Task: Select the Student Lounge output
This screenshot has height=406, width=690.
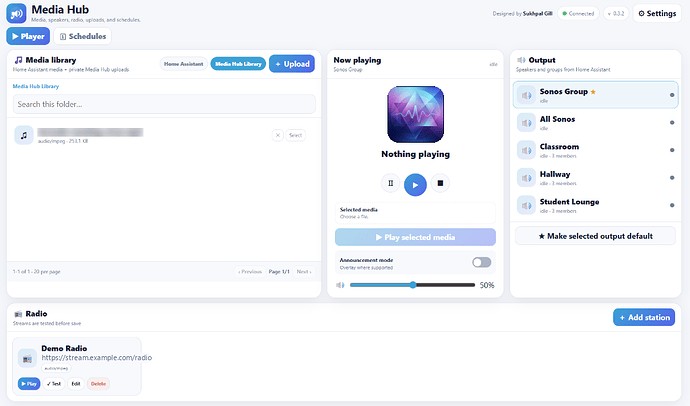Action: 595,205
